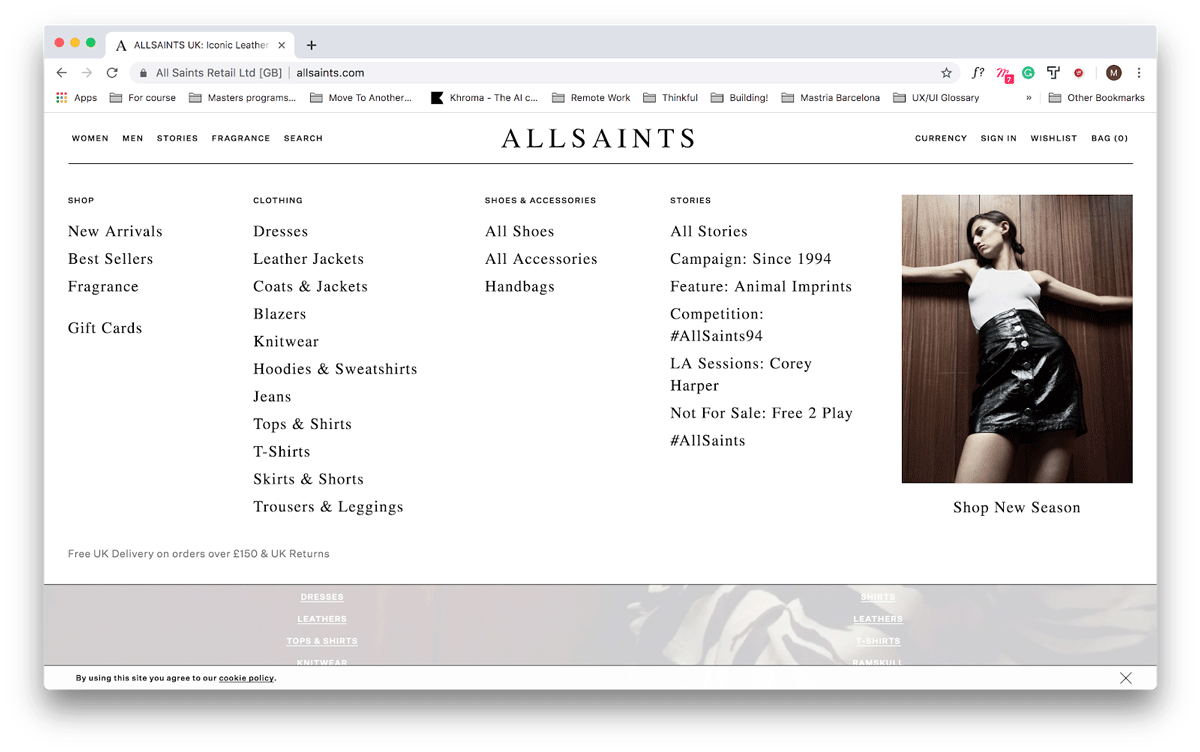
Task: Click the red circular extension icon
Action: coord(1078,72)
